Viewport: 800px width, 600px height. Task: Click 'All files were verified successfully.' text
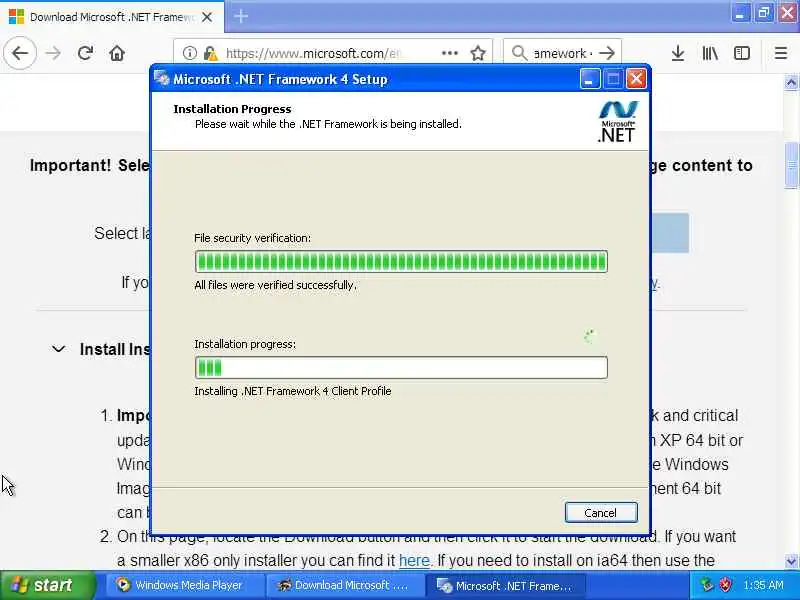point(276,285)
